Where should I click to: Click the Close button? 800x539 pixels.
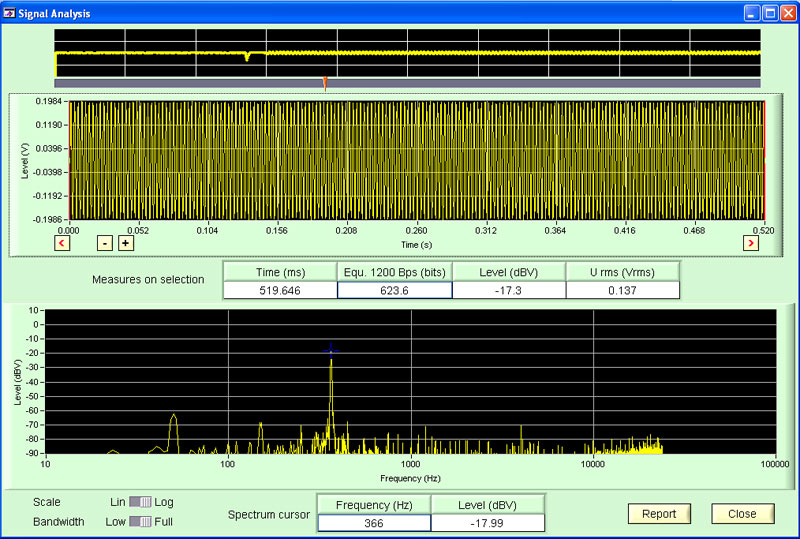click(743, 514)
